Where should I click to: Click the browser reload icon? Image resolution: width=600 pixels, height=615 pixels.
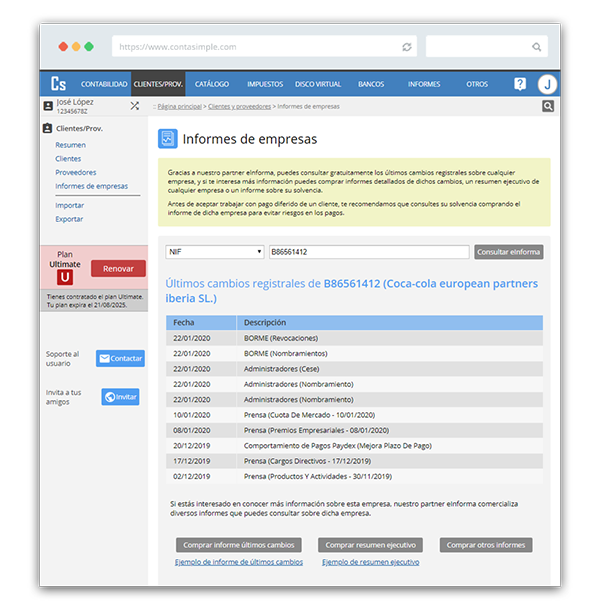(x=407, y=47)
